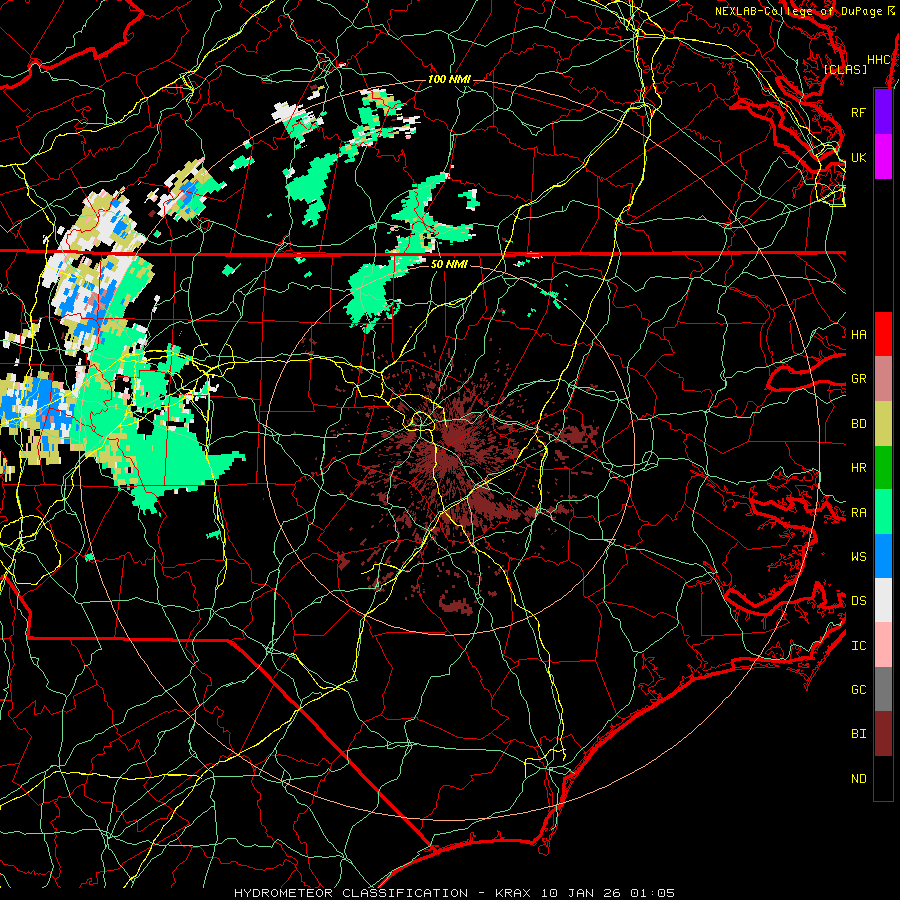
Task: Click the 100 NMI range ring label
Action: pos(449,79)
